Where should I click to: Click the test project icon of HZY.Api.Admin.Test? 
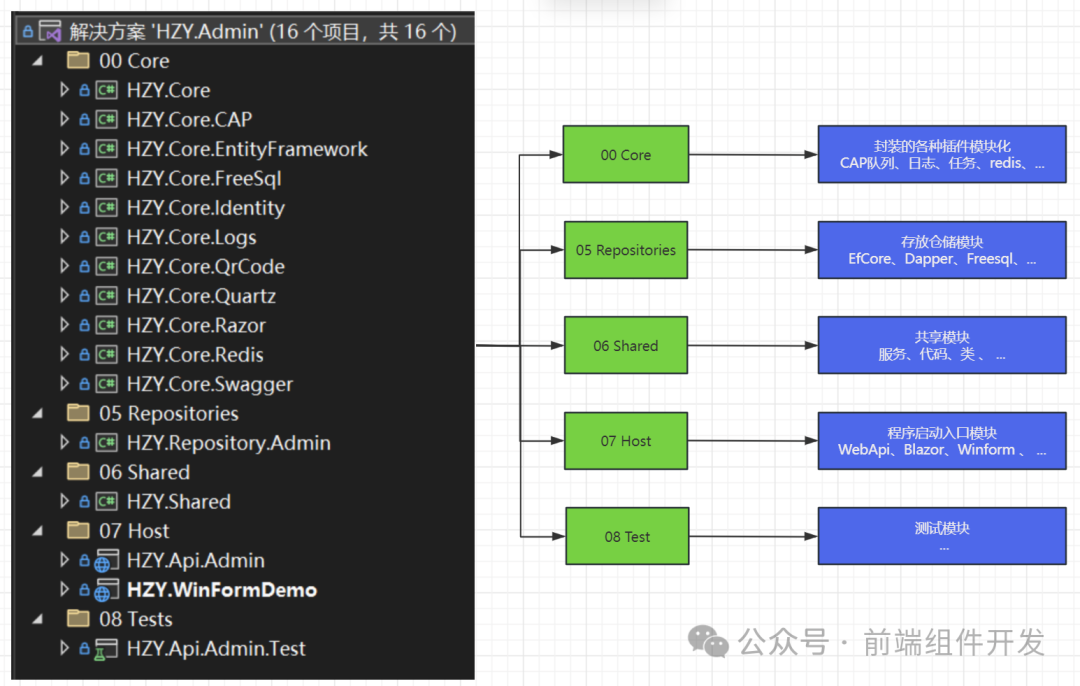click(x=106, y=649)
